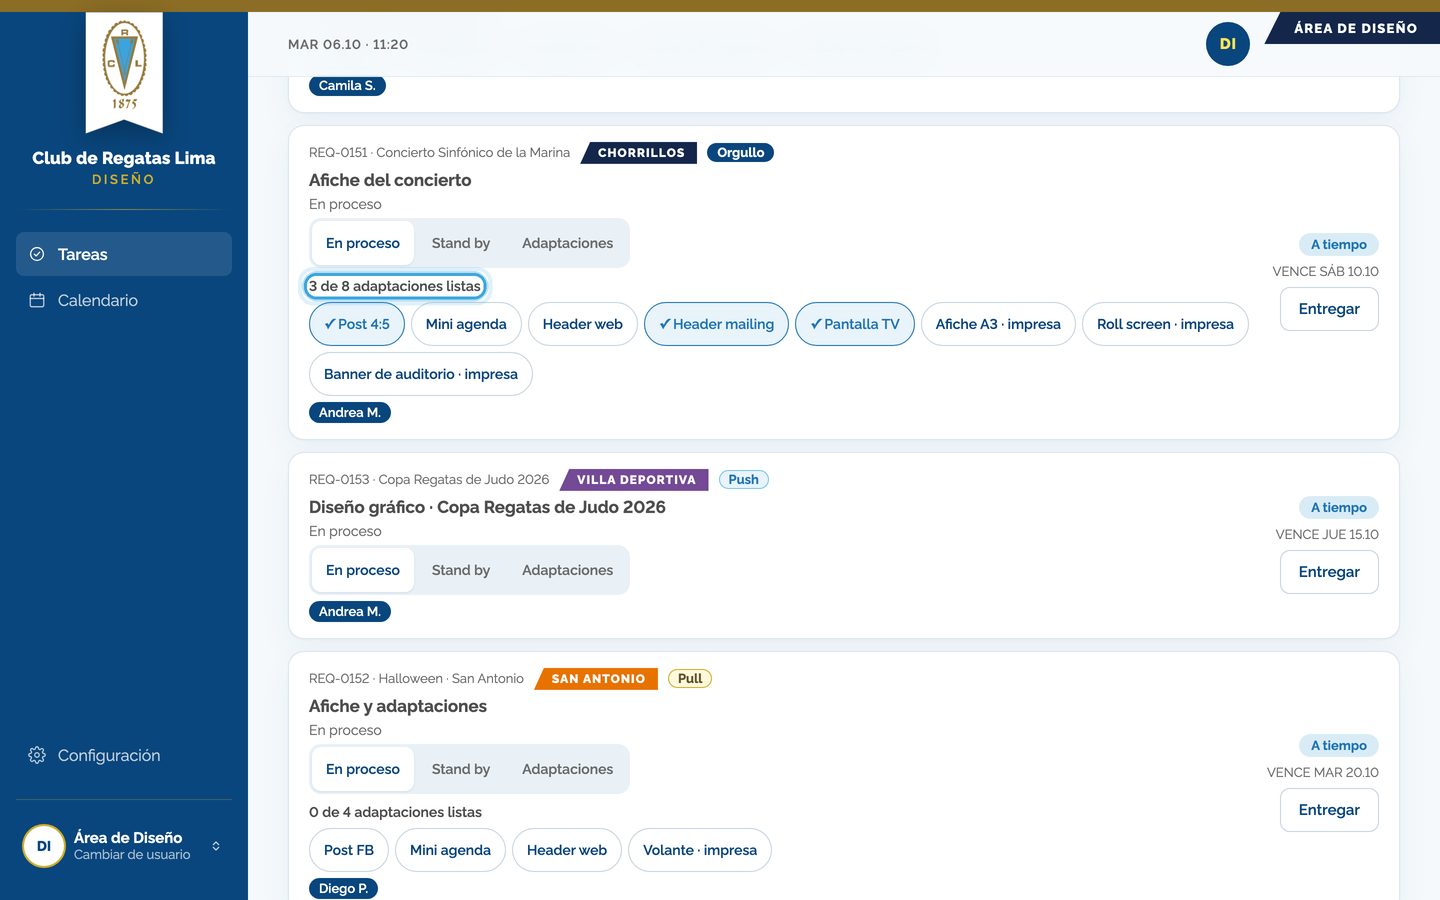Click the Push badge on REQ-0153
The height and width of the screenshot is (900, 1440).
(x=744, y=480)
